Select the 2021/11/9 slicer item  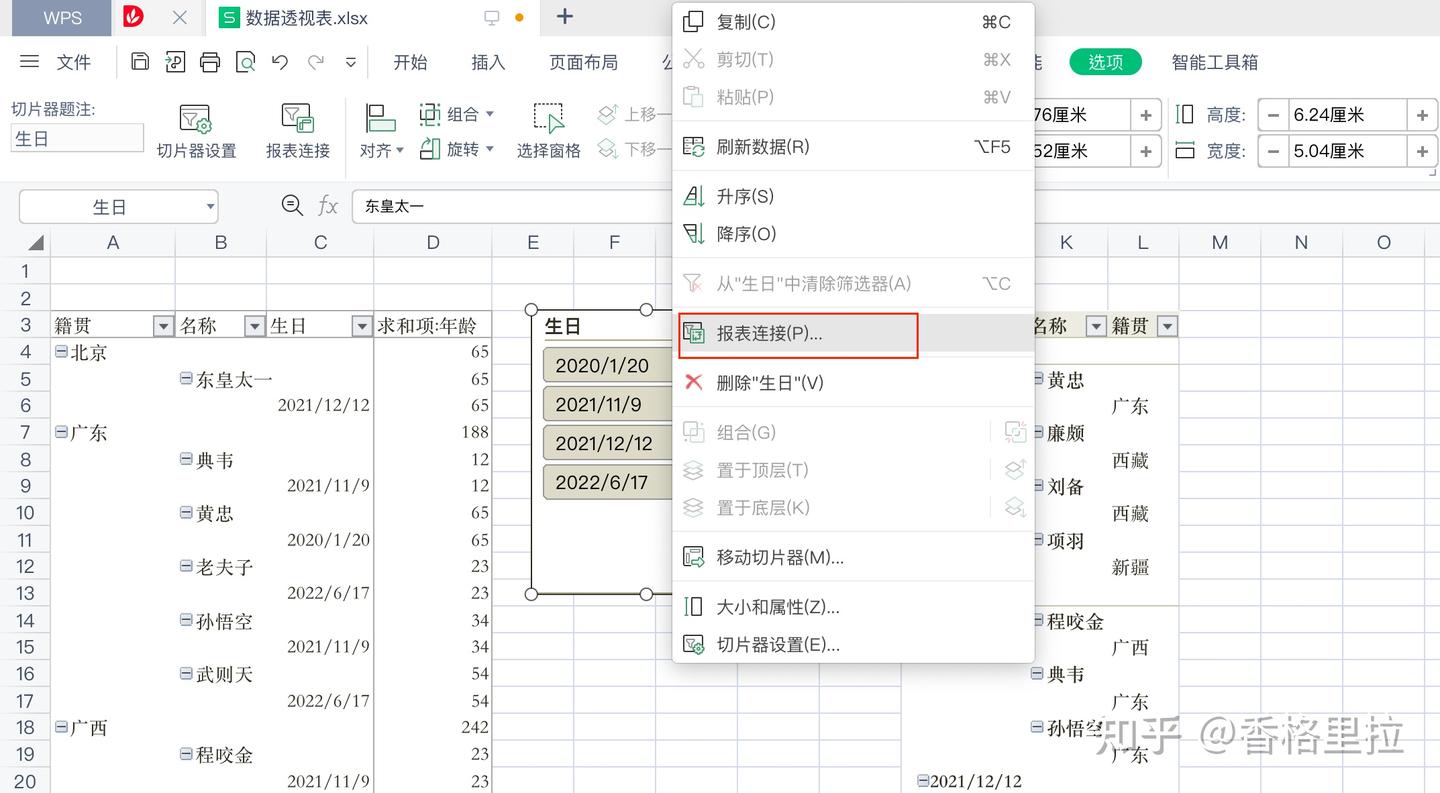pos(606,404)
